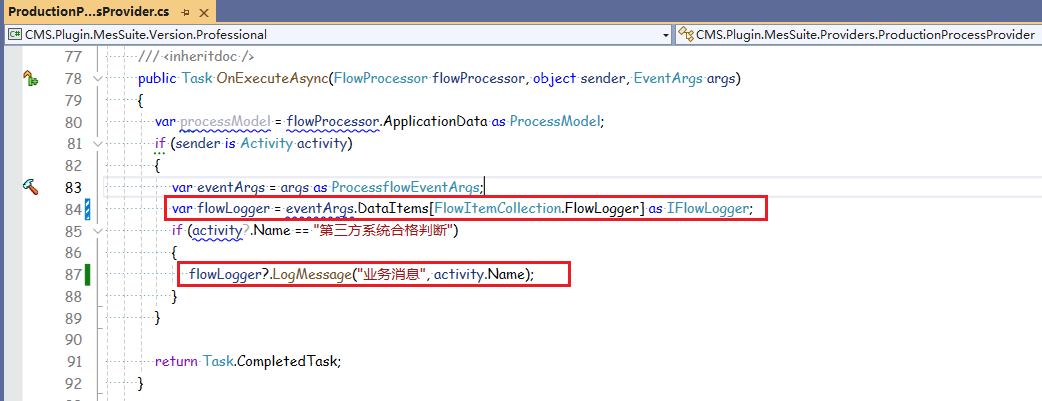Click the bookmark marker beside line 84
Screen dimensions: 1042x401
point(88,209)
